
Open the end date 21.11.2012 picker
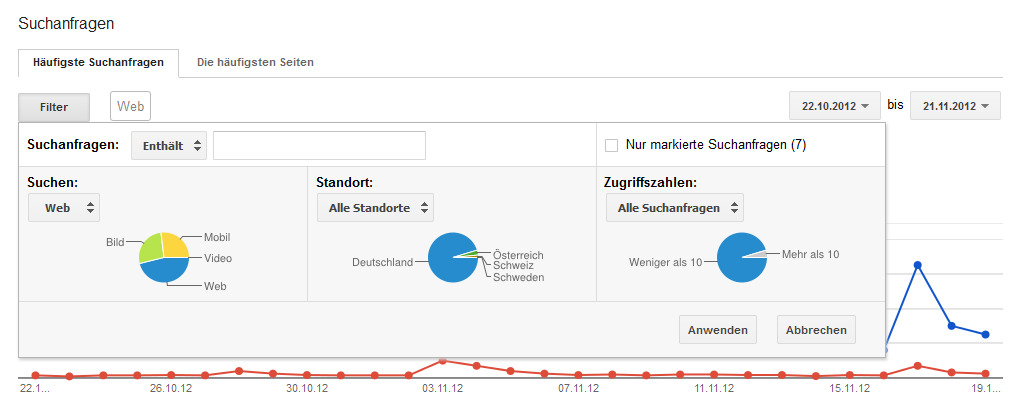955,106
